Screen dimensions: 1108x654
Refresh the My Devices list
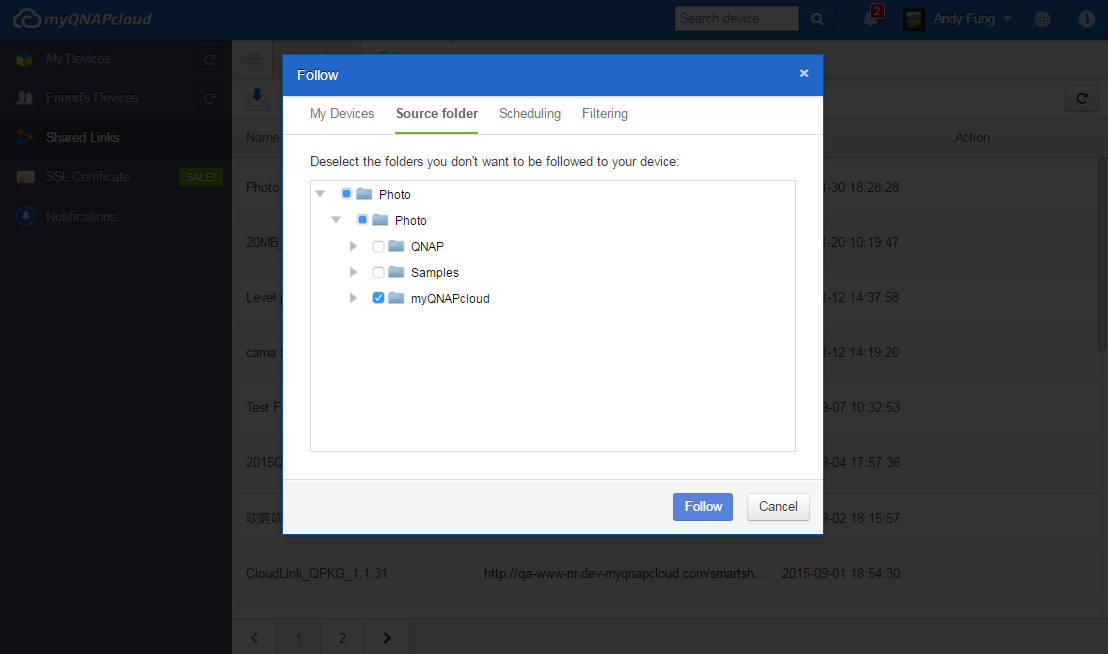(209, 60)
